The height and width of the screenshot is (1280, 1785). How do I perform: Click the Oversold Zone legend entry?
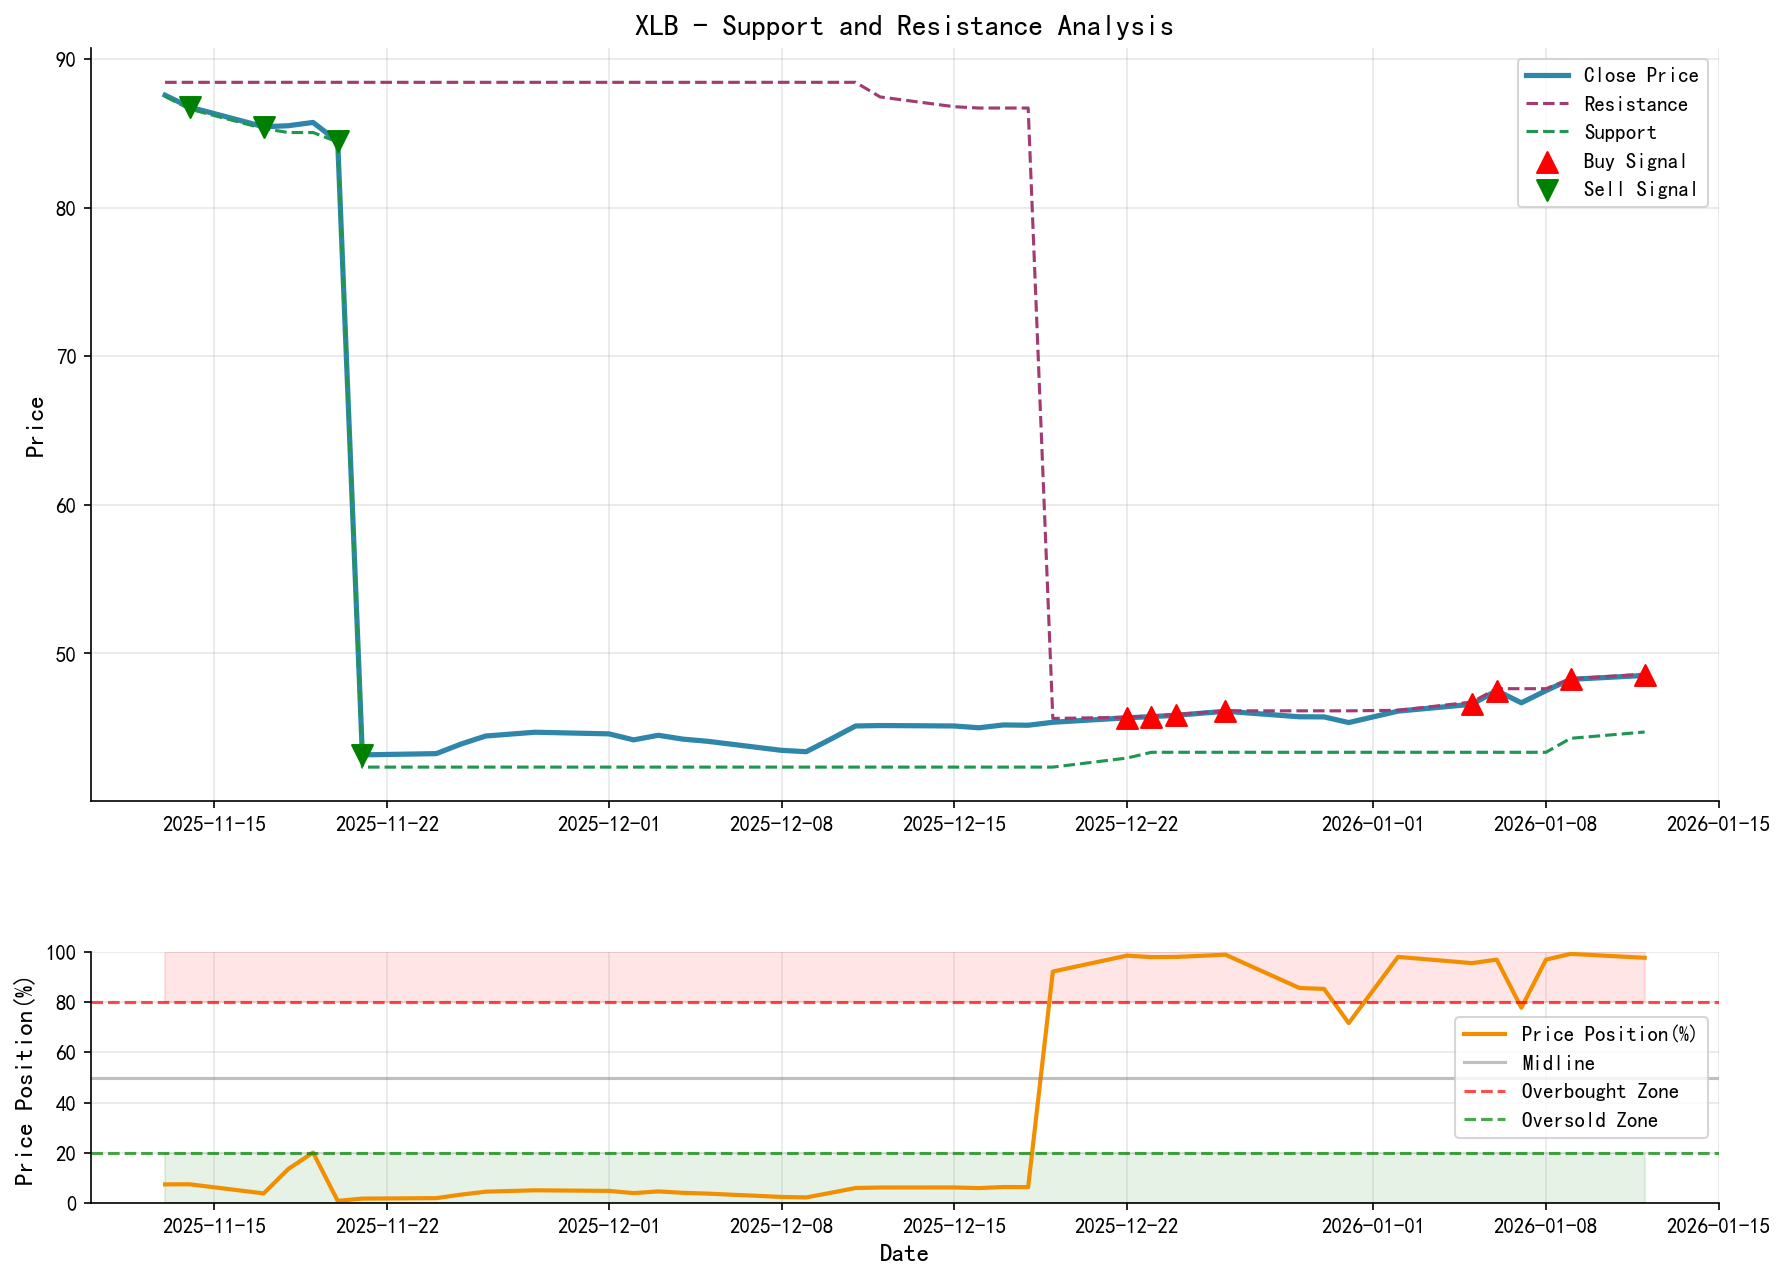click(1590, 1120)
